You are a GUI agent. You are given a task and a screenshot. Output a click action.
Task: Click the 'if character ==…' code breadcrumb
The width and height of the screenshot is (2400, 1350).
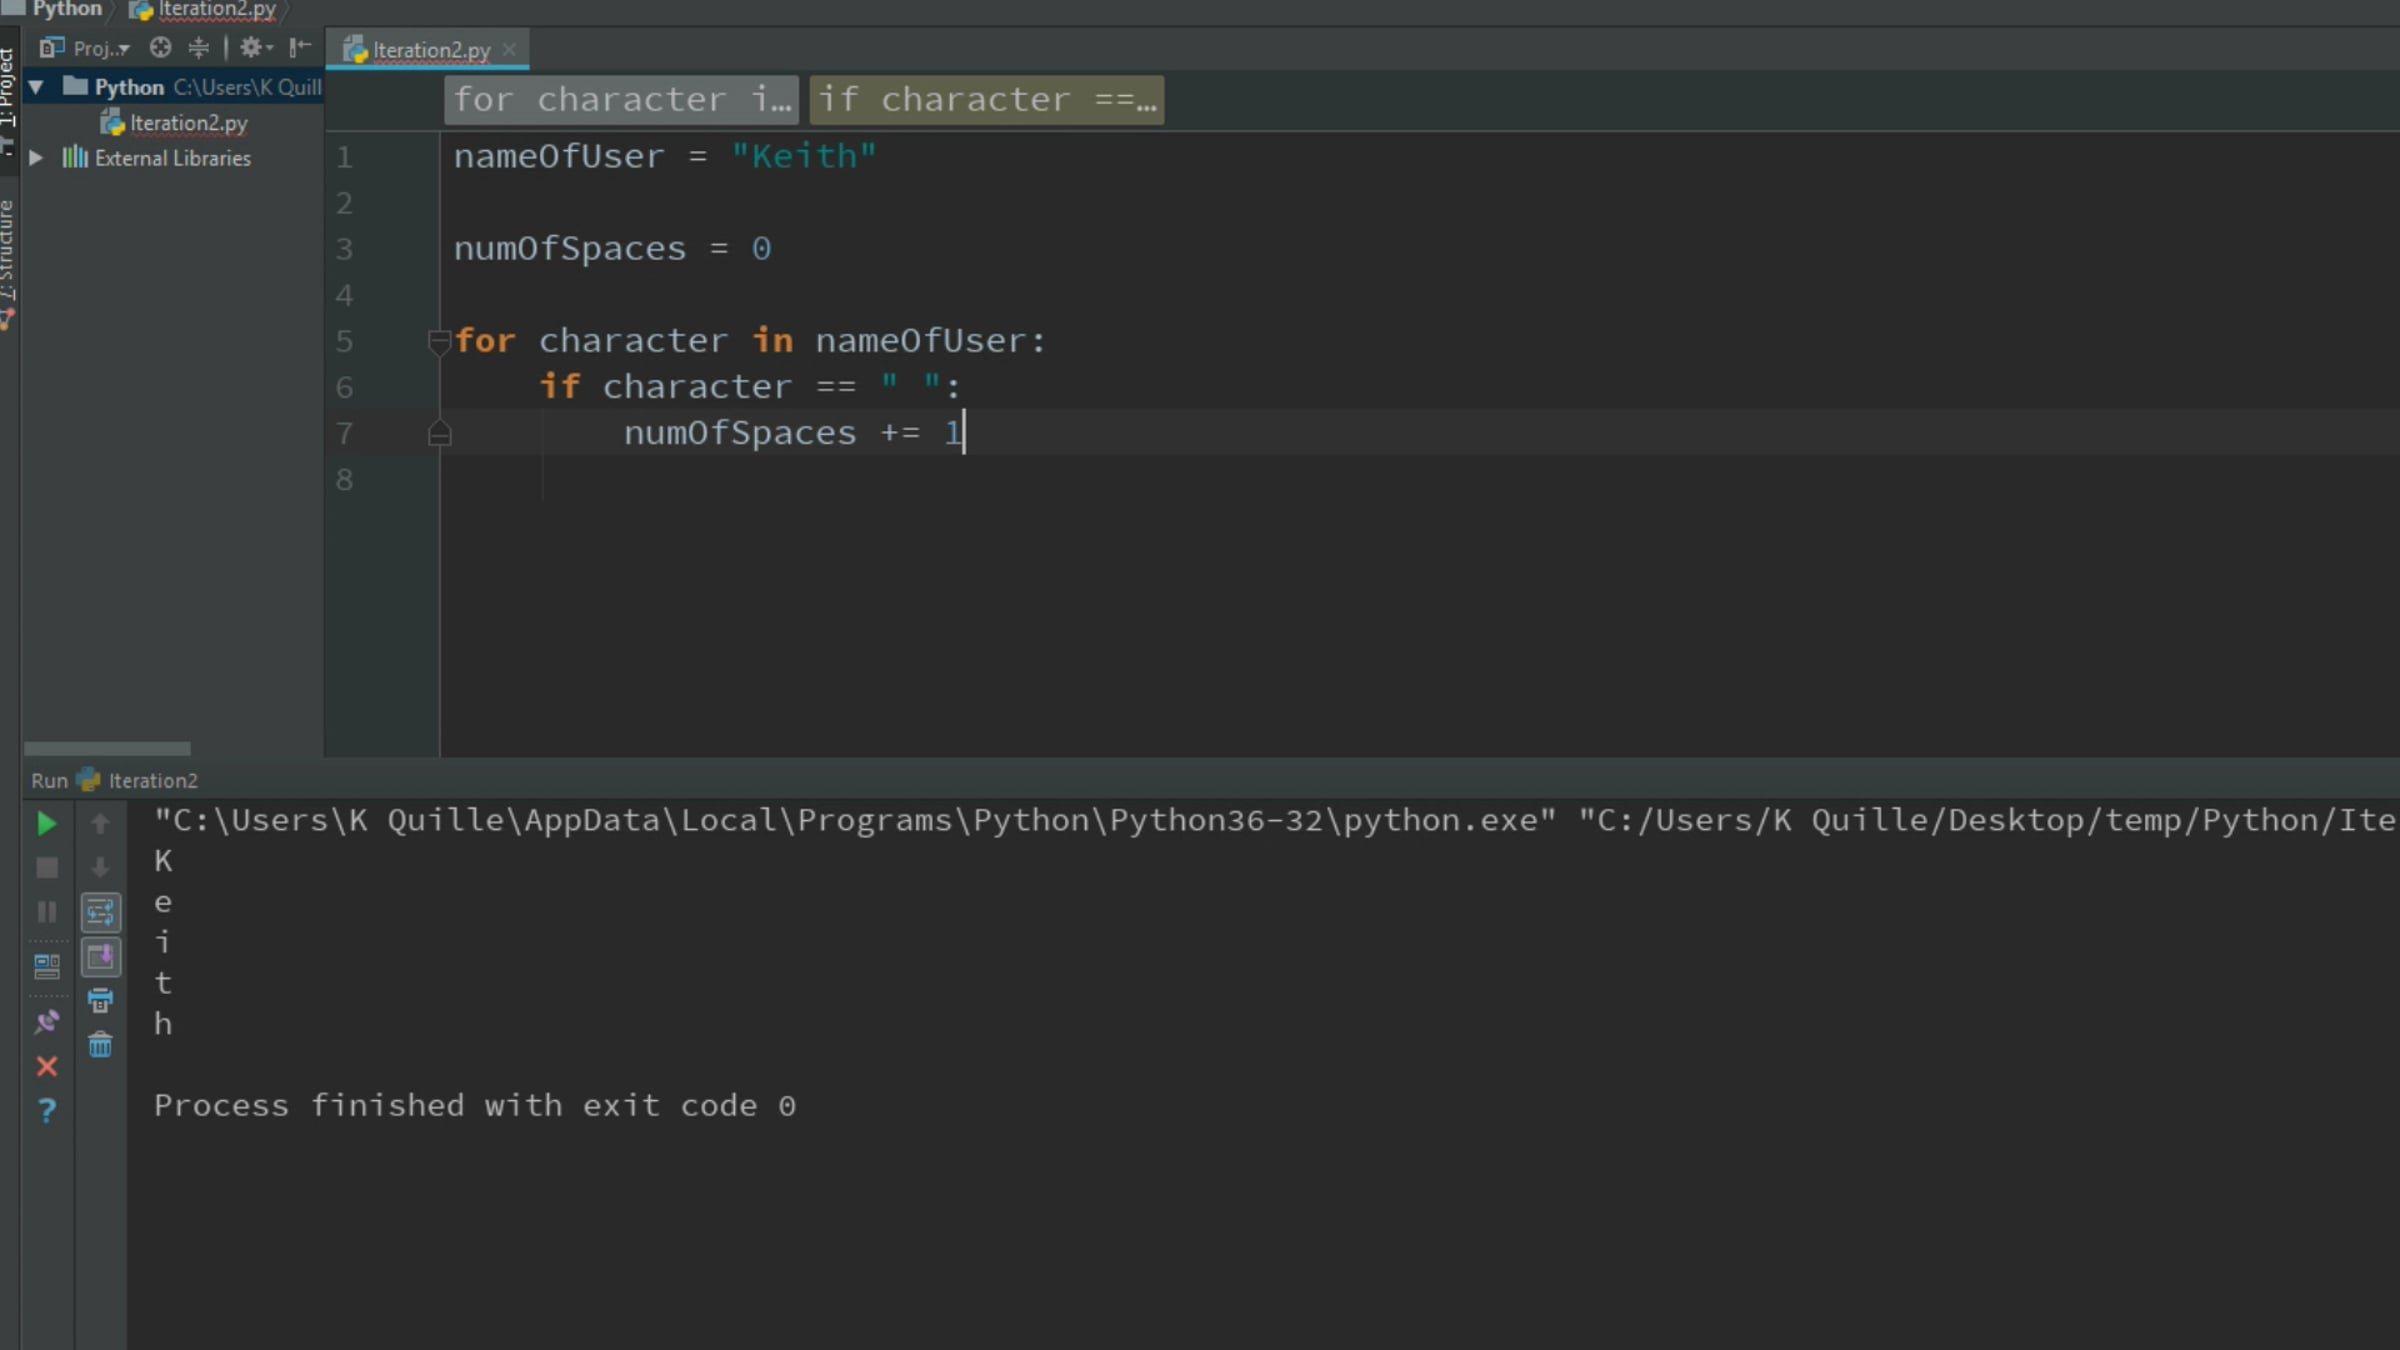[x=986, y=100]
